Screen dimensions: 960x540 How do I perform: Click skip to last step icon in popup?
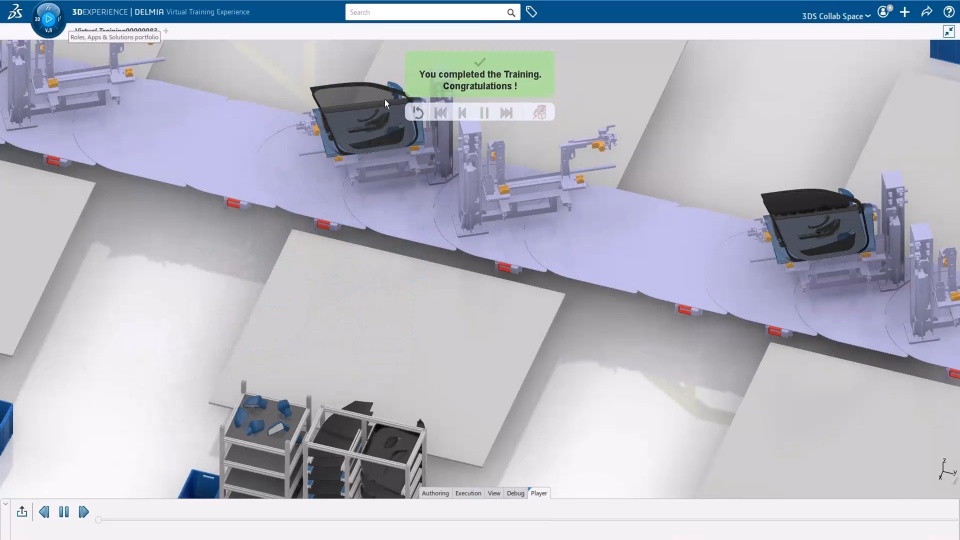coord(506,113)
